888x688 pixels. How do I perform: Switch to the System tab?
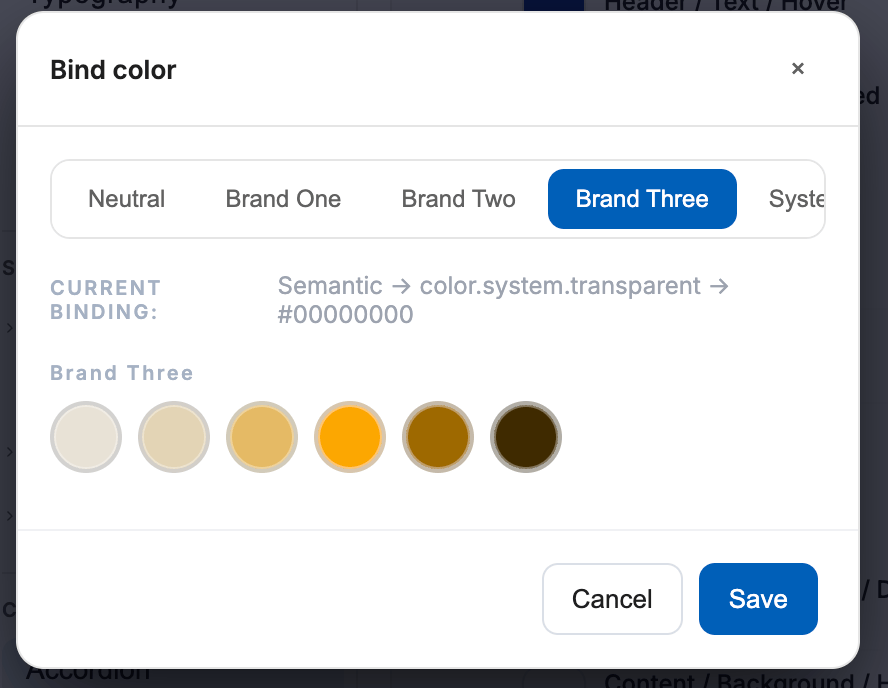(x=799, y=199)
